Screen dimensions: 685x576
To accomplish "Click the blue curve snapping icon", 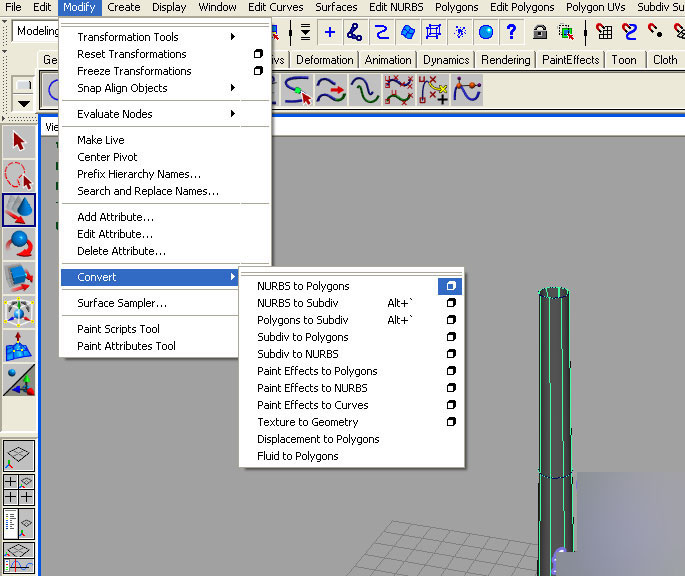I will pyautogui.click(x=381, y=32).
